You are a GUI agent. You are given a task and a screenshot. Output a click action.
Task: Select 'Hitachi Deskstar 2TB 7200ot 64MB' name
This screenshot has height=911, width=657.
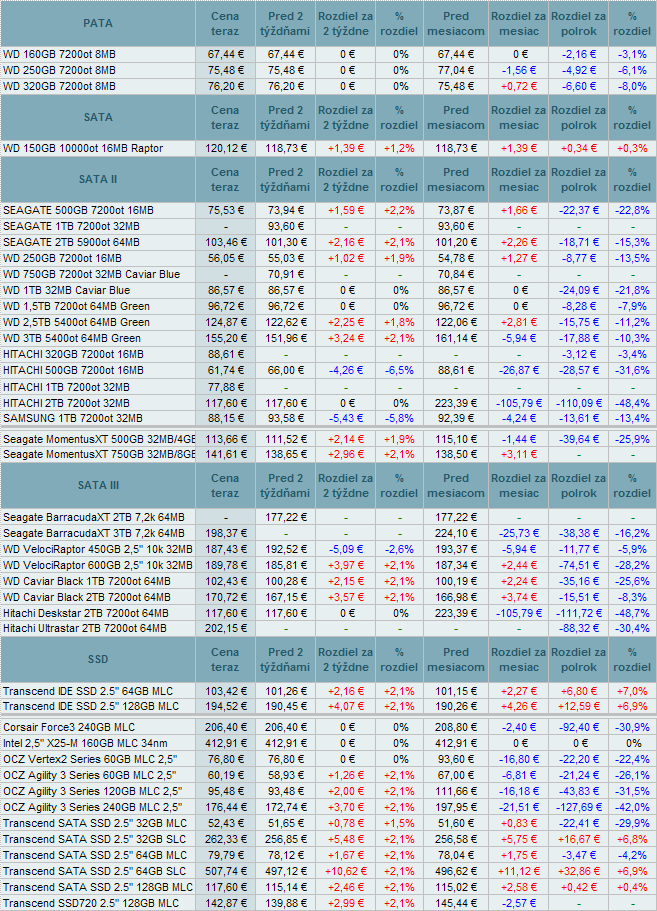(x=86, y=613)
